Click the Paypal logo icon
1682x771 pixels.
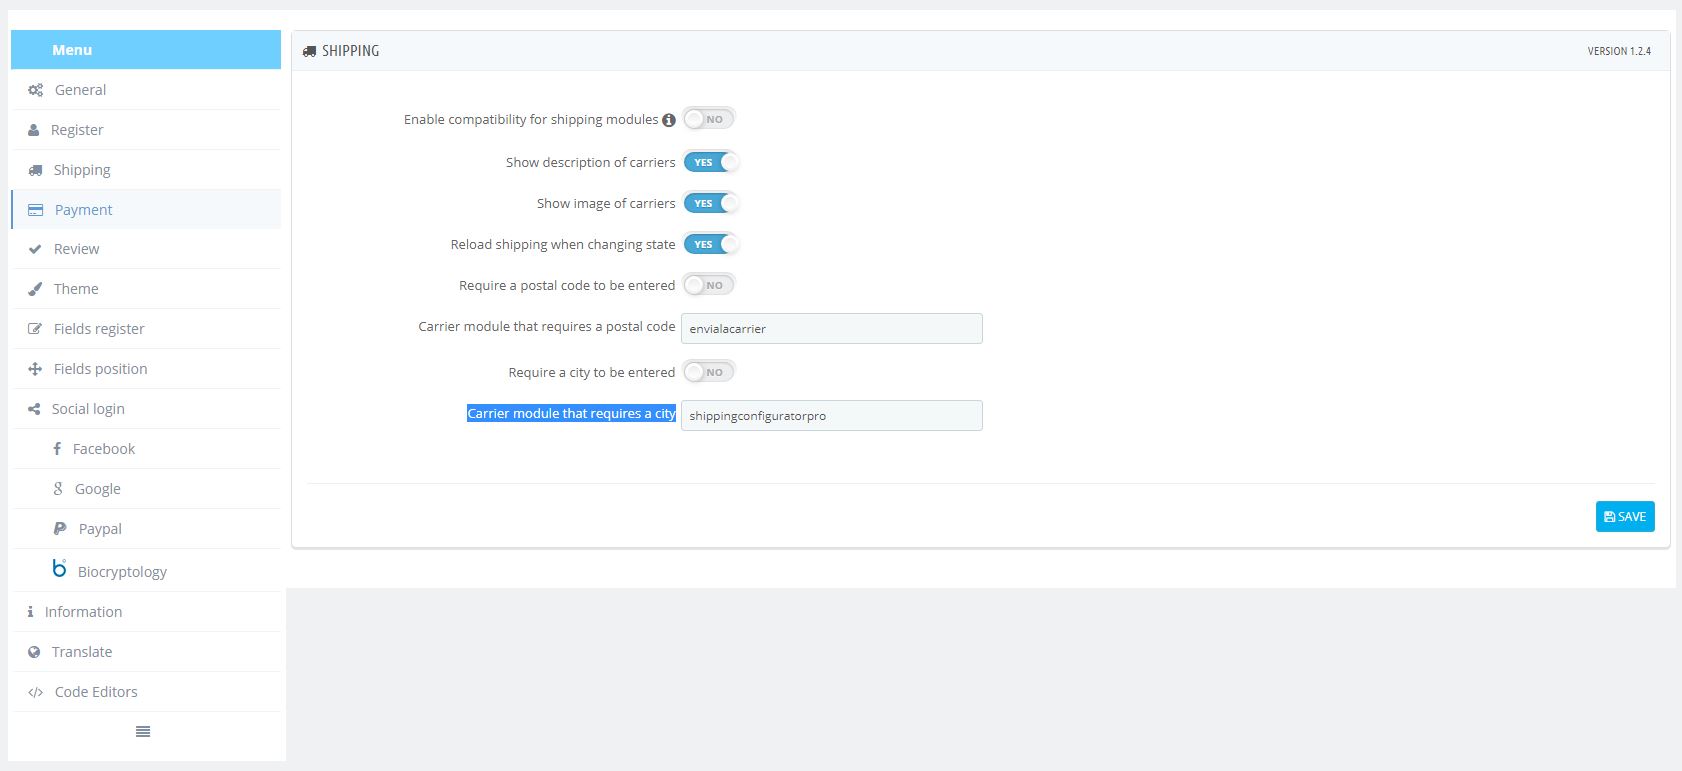click(60, 529)
